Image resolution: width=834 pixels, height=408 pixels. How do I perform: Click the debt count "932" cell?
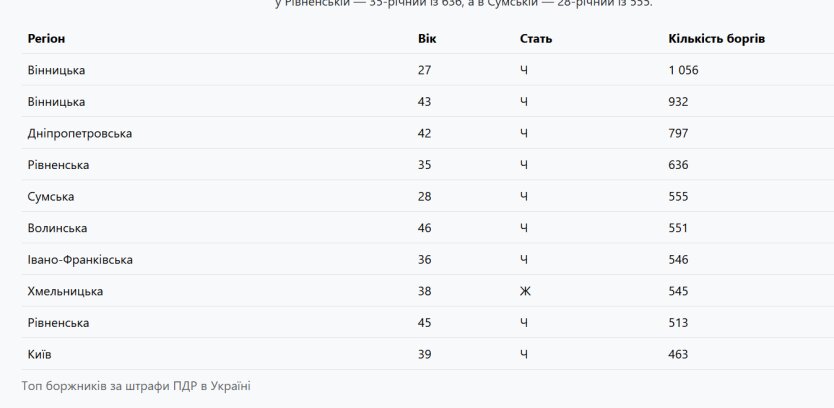pos(679,102)
